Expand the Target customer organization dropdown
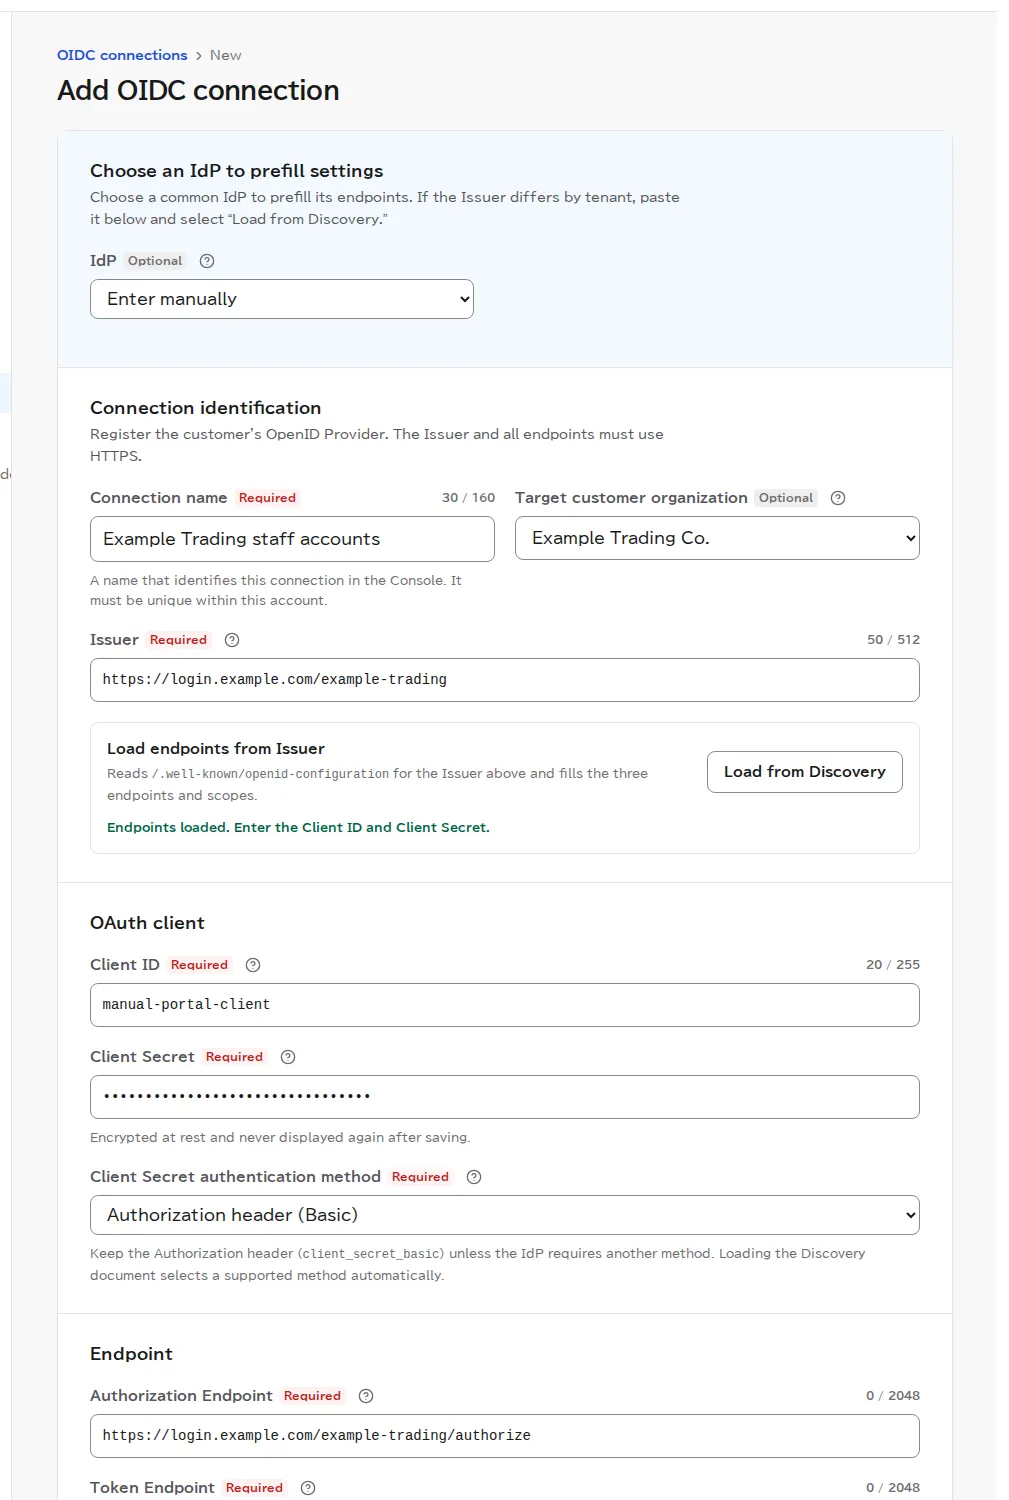This screenshot has width=1009, height=1500. pos(717,538)
